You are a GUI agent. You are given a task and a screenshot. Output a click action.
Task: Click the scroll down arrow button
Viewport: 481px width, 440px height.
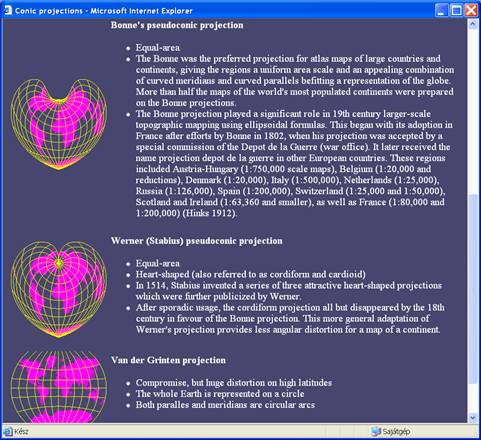pyautogui.click(x=472, y=417)
